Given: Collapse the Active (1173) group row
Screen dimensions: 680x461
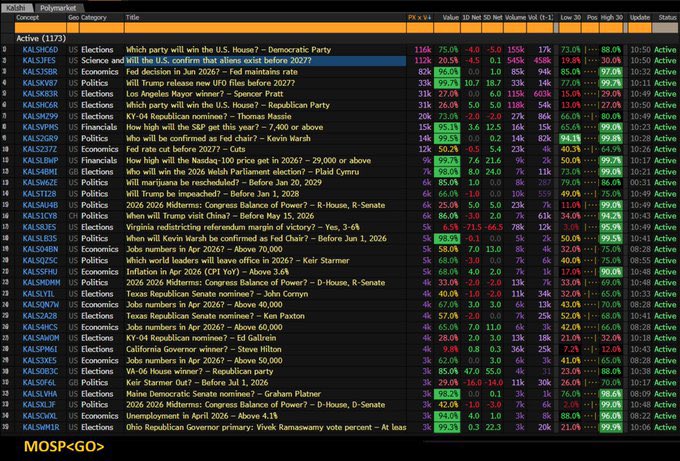Looking at the screenshot, I should (41, 39).
